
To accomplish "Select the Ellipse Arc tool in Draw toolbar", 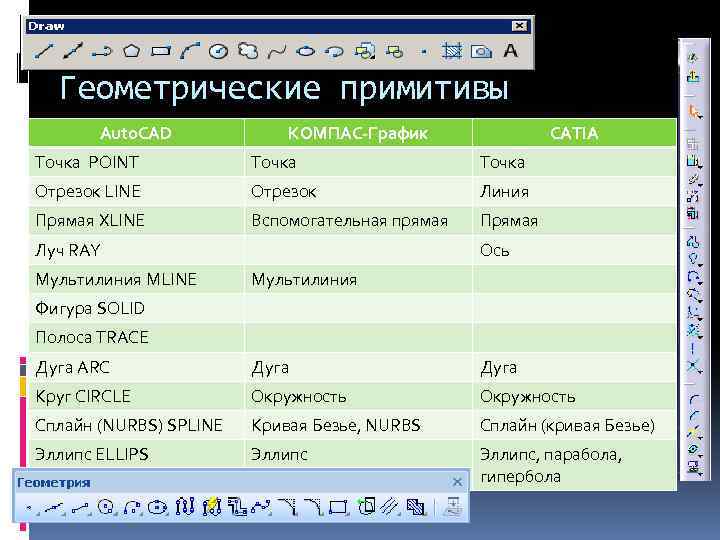I will (334, 51).
